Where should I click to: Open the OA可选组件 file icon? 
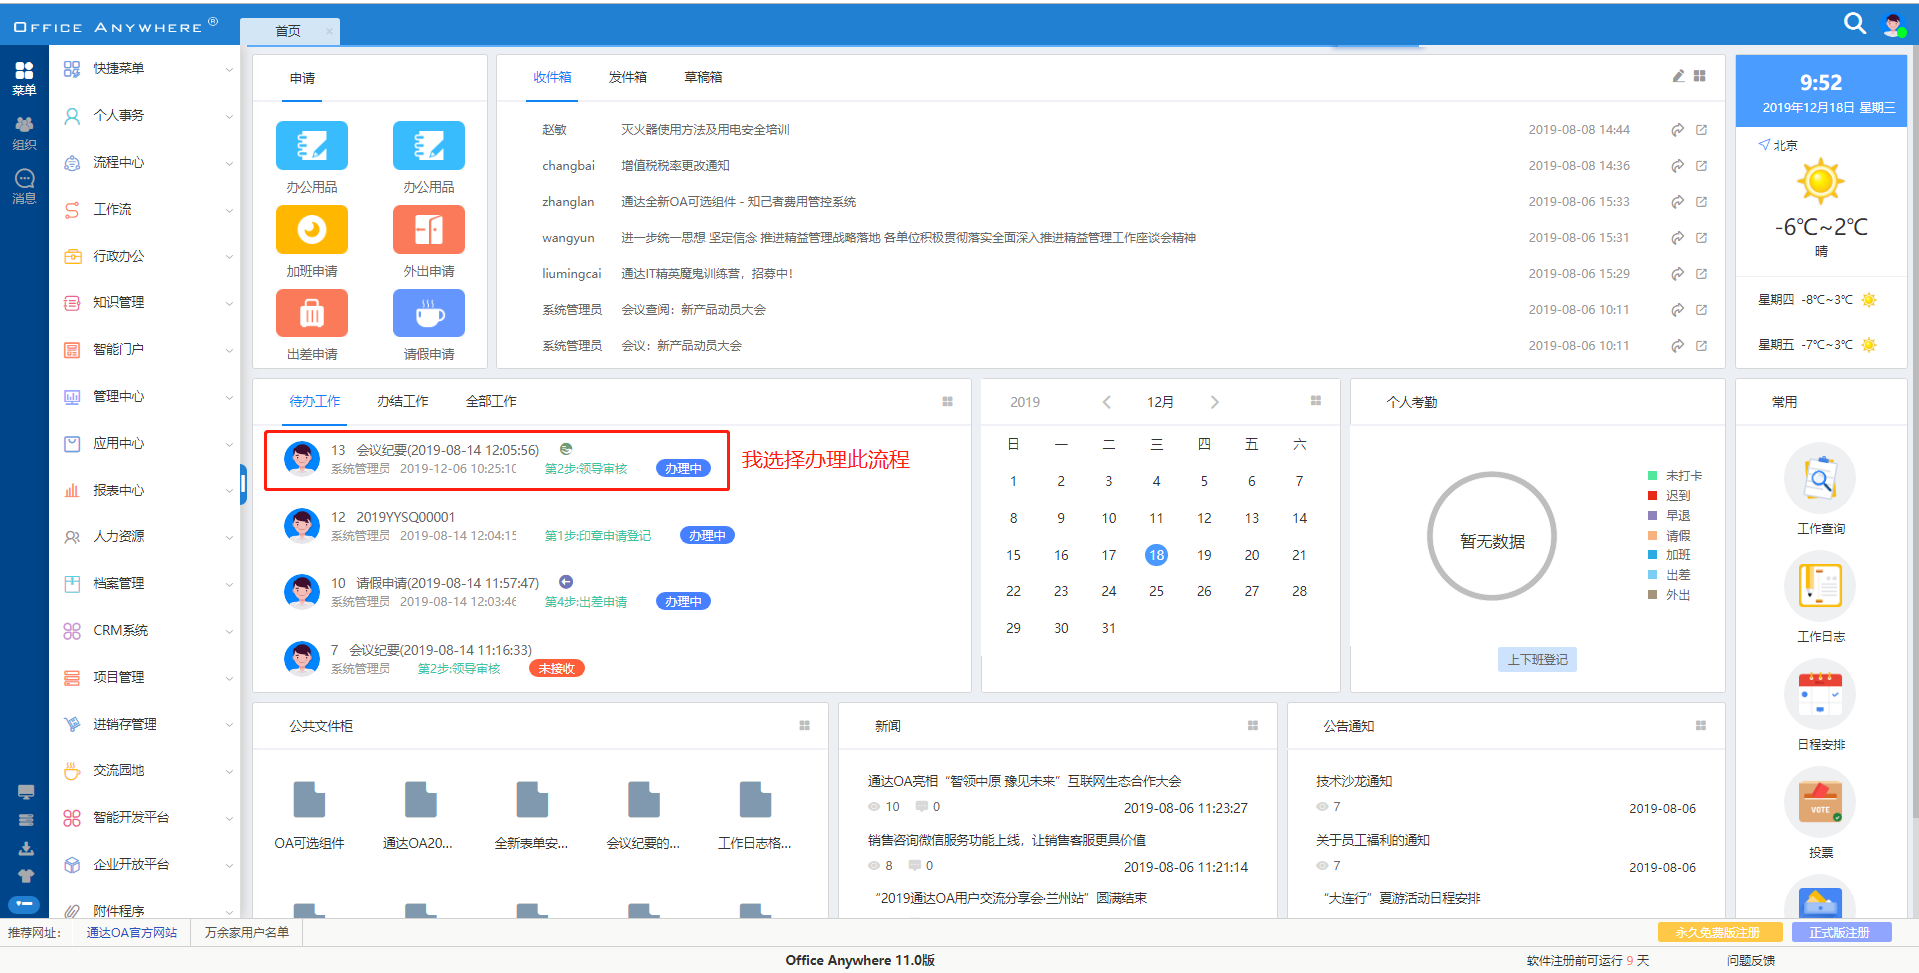(309, 800)
